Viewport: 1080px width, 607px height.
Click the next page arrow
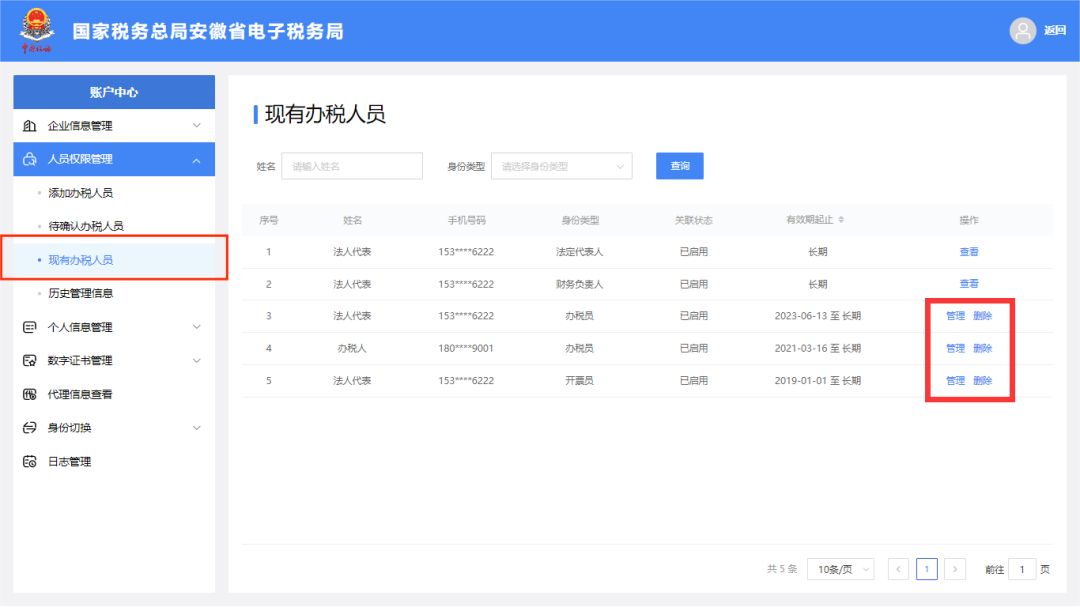[x=955, y=569]
